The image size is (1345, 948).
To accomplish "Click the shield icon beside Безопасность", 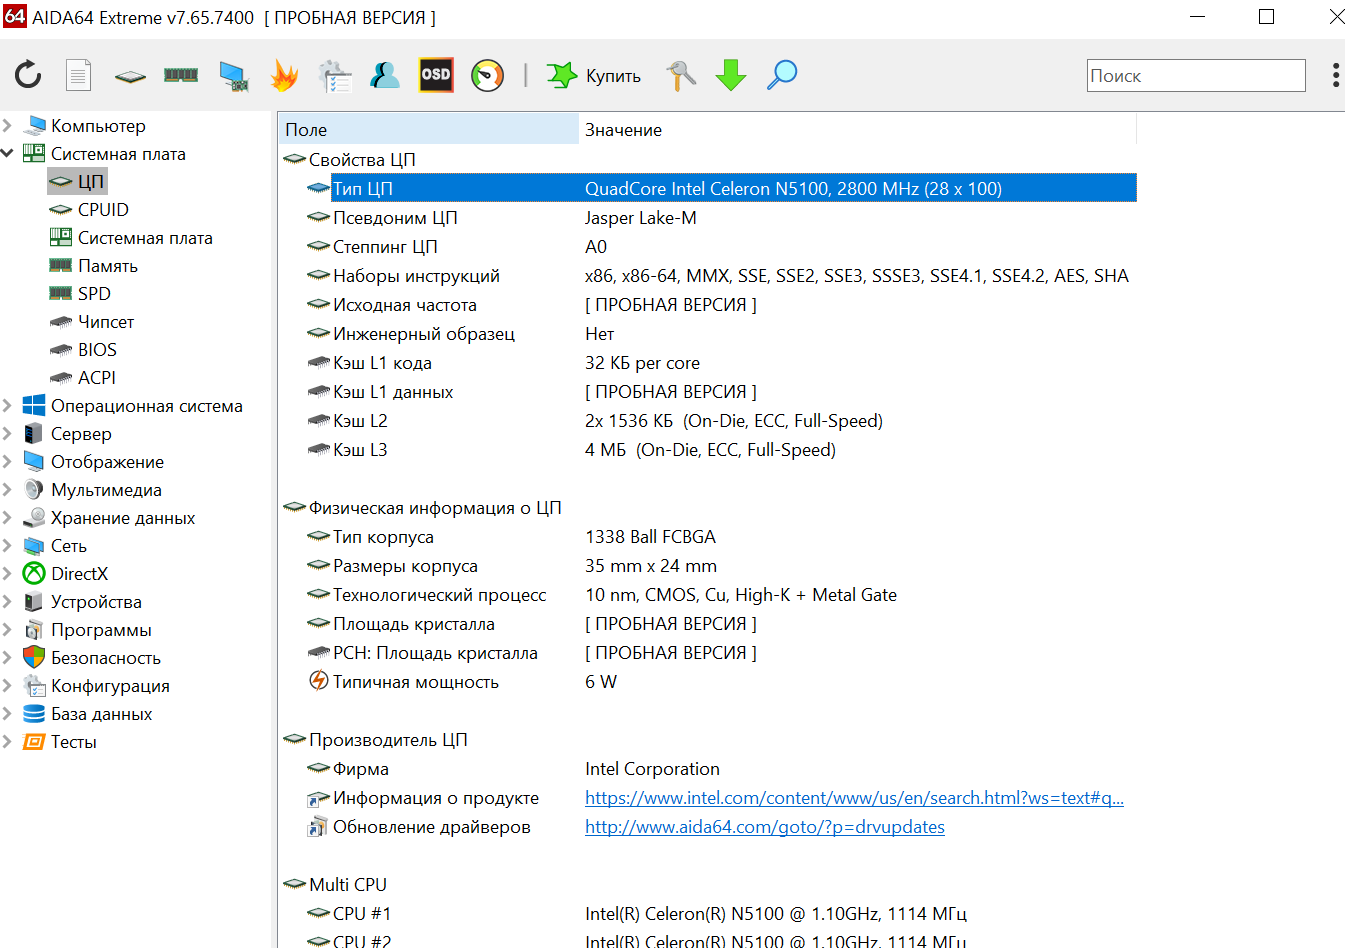I will pyautogui.click(x=34, y=658).
